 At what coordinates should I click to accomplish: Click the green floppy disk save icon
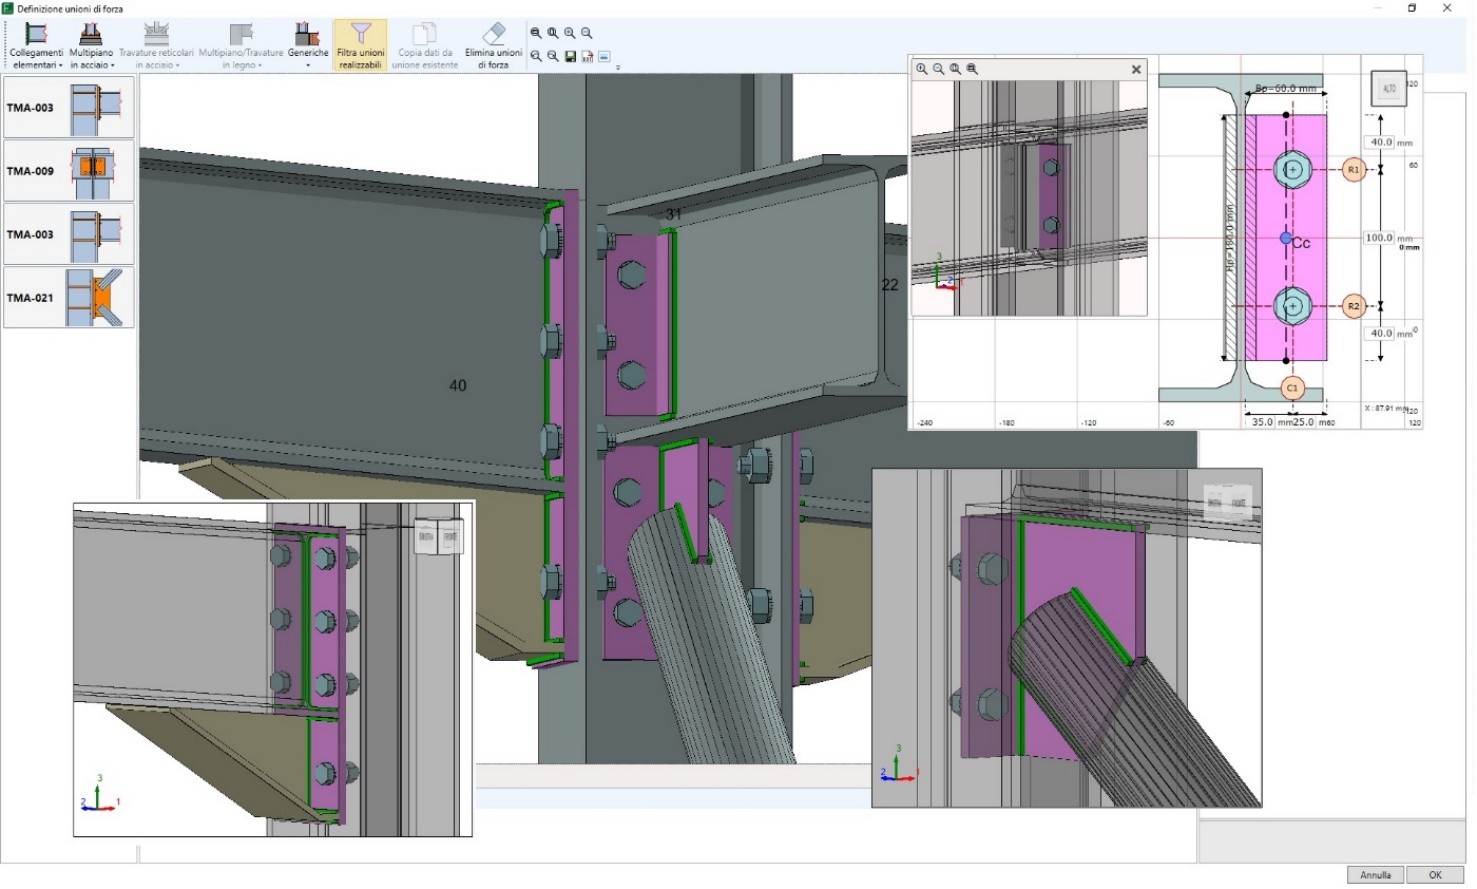pyautogui.click(x=570, y=57)
